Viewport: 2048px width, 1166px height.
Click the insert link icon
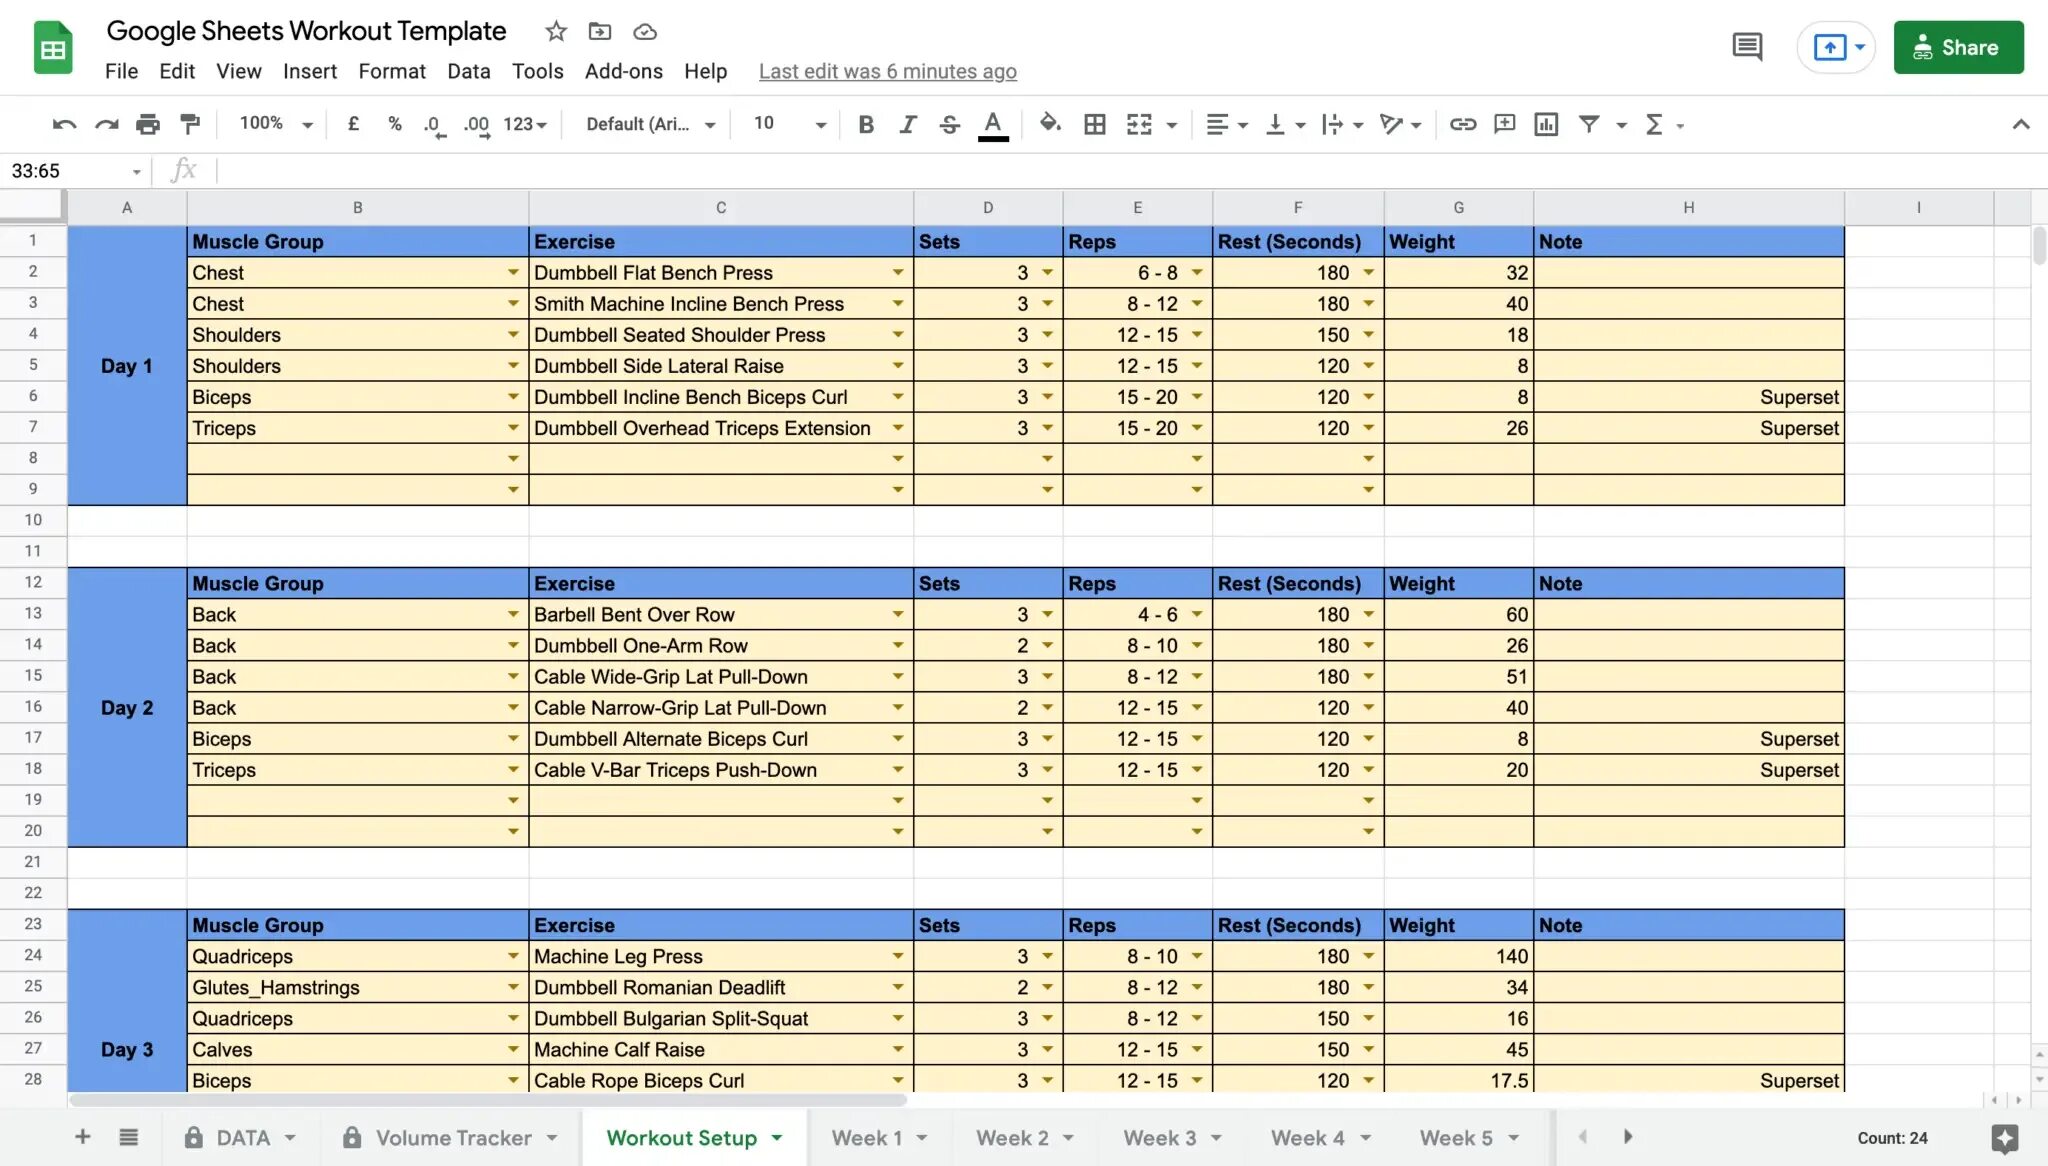[x=1463, y=124]
